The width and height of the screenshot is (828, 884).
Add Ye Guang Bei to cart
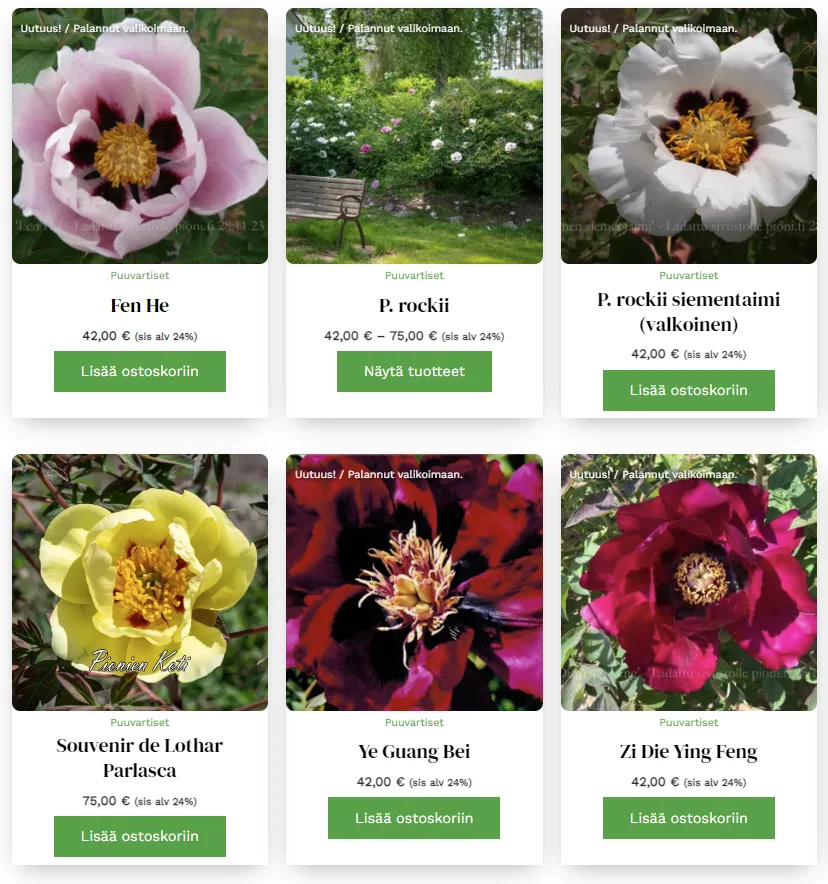coord(414,818)
